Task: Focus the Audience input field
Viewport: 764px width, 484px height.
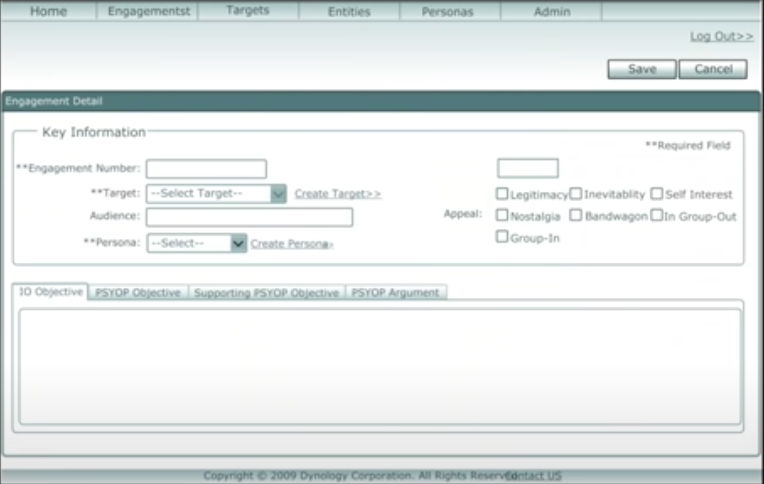Action: [249, 217]
